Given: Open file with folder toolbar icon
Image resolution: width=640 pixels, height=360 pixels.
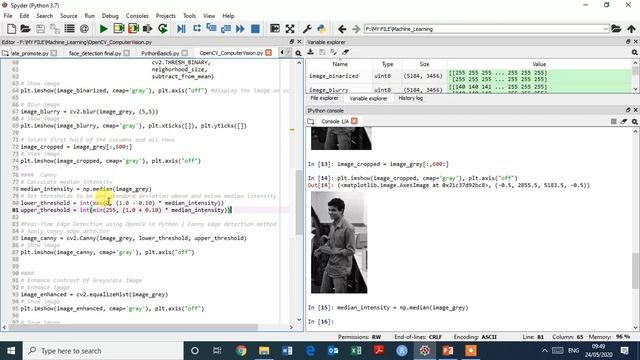Looking at the screenshot, I should [25, 29].
